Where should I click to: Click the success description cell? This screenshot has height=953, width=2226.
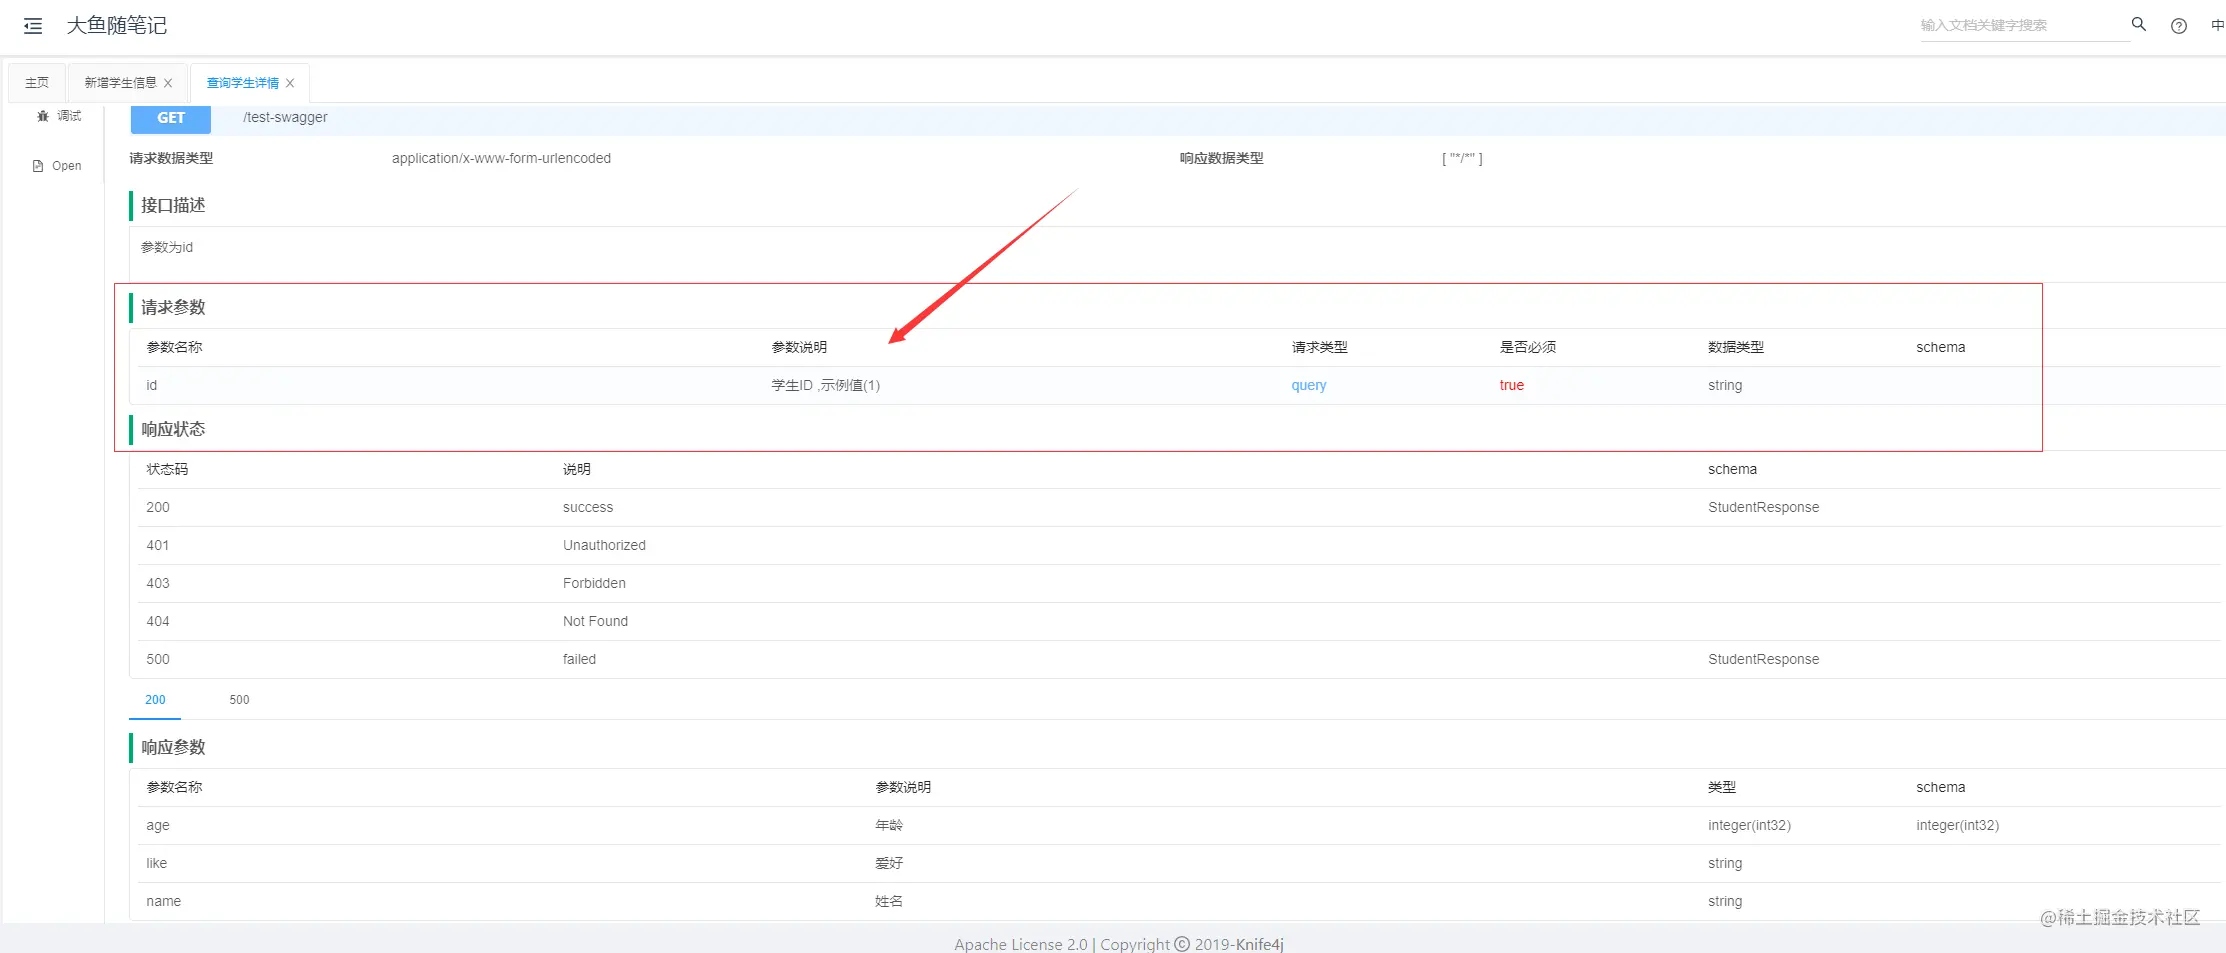(588, 507)
